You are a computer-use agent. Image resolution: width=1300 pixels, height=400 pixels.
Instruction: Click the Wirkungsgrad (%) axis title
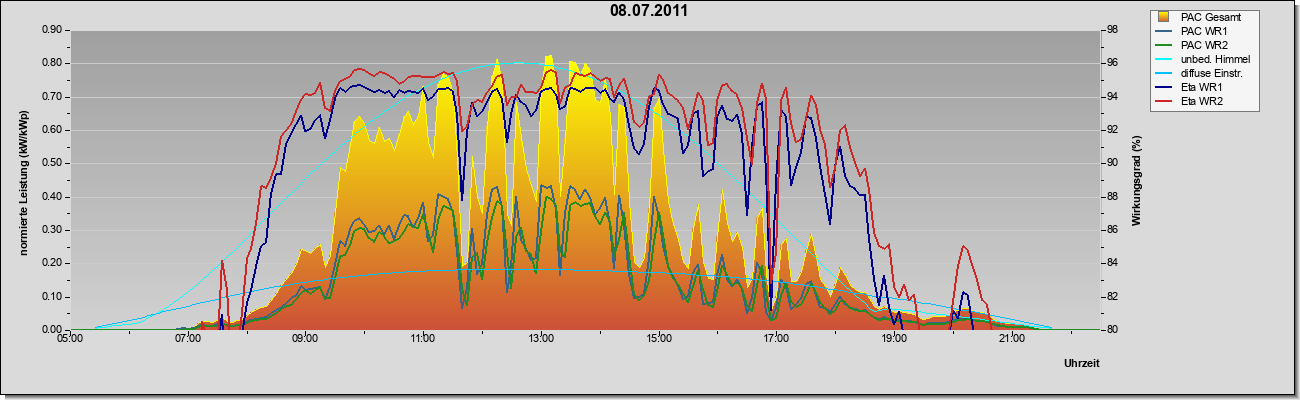click(x=1137, y=179)
